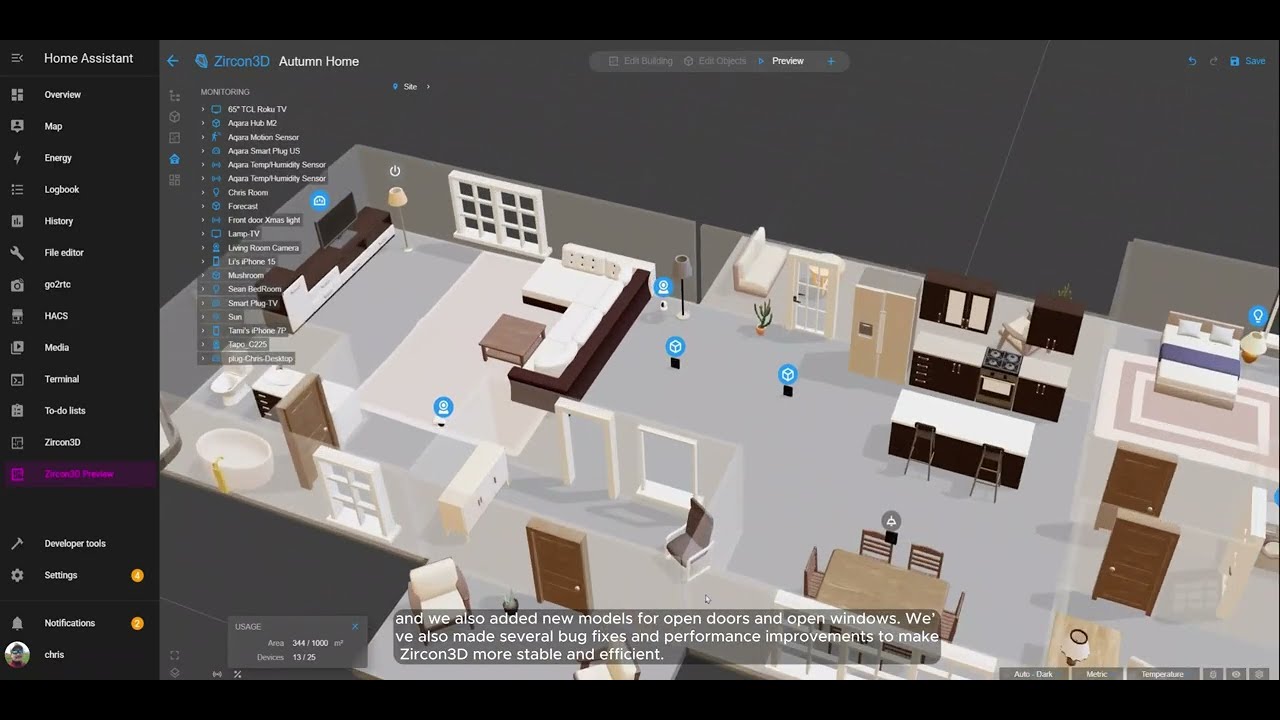Open Zircon3D sidebar item

coord(79,442)
